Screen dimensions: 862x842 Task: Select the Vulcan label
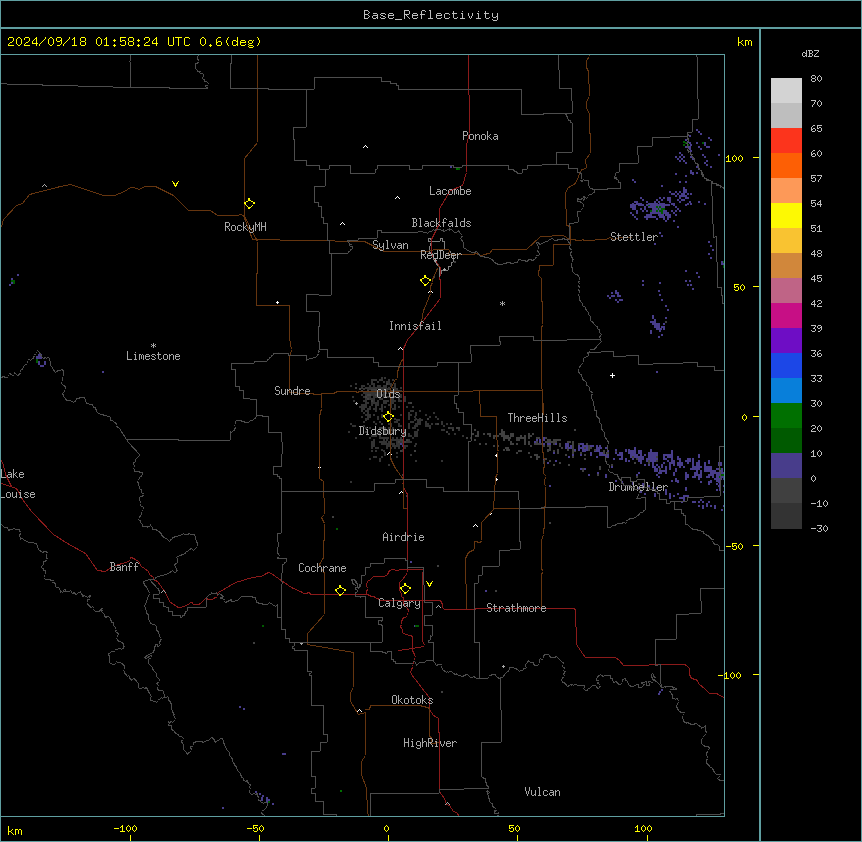[542, 792]
